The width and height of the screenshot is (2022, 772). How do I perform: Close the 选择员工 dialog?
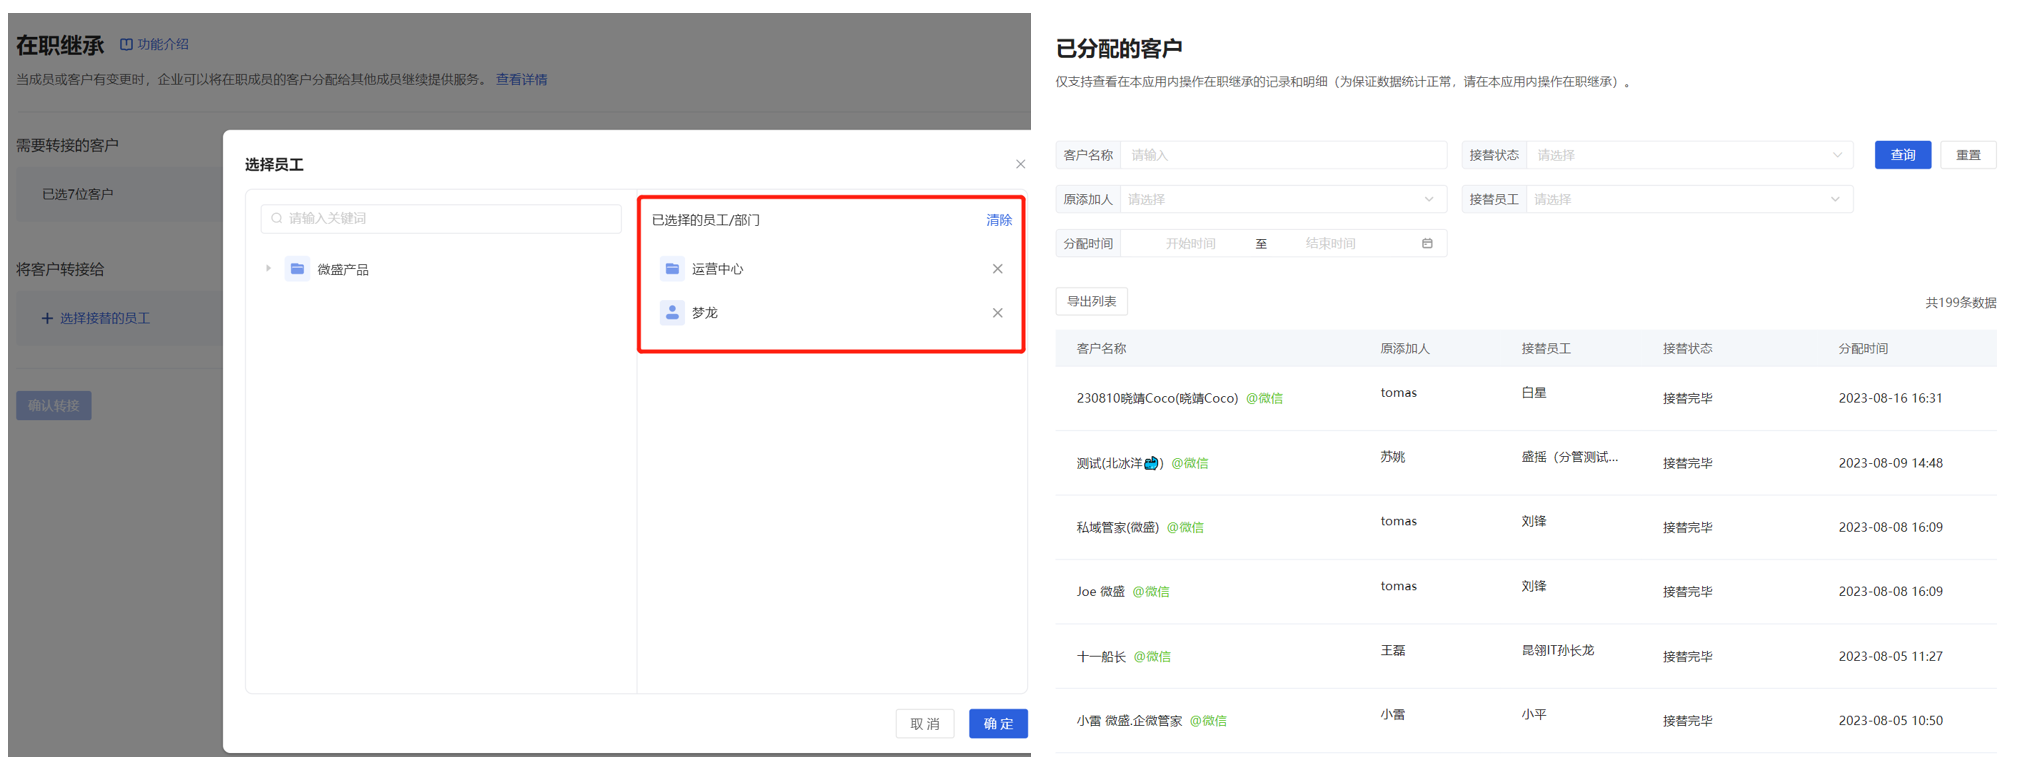point(1020,164)
